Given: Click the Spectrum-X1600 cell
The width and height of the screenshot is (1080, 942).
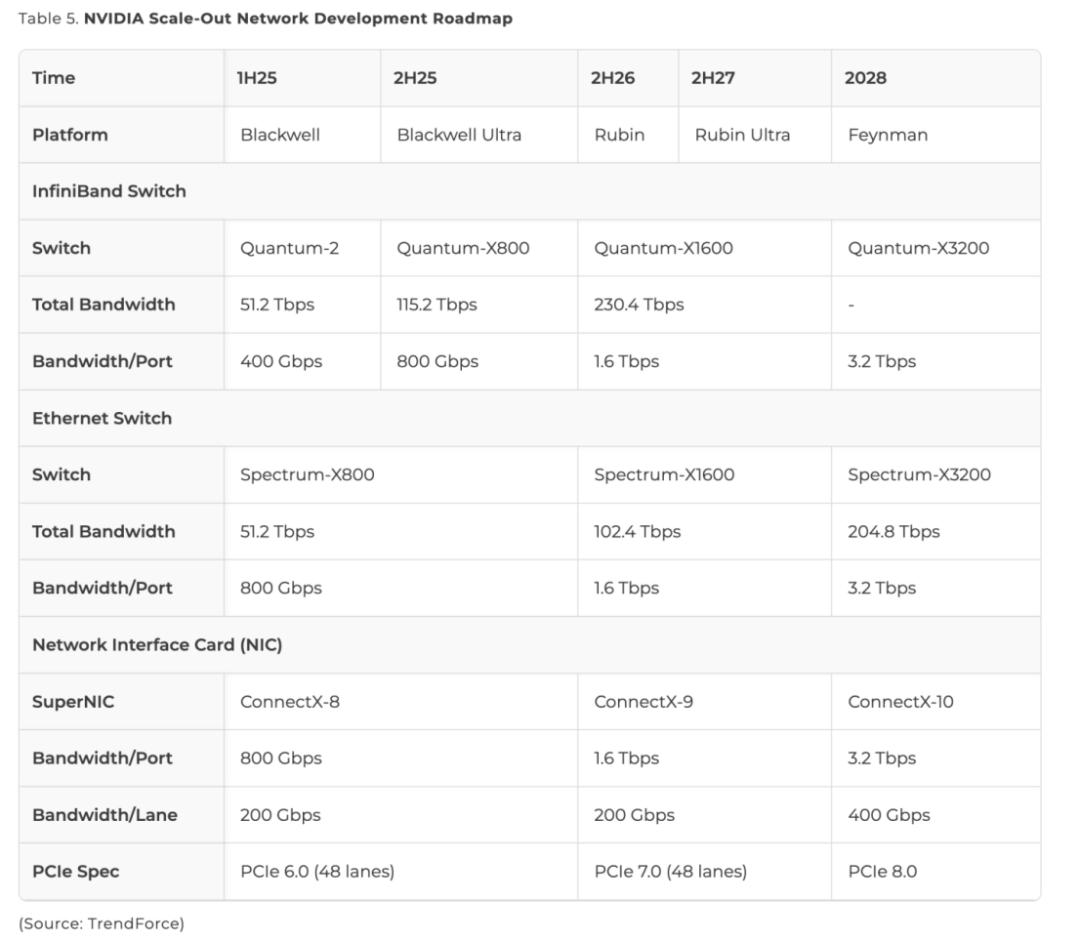Looking at the screenshot, I should point(664,475).
